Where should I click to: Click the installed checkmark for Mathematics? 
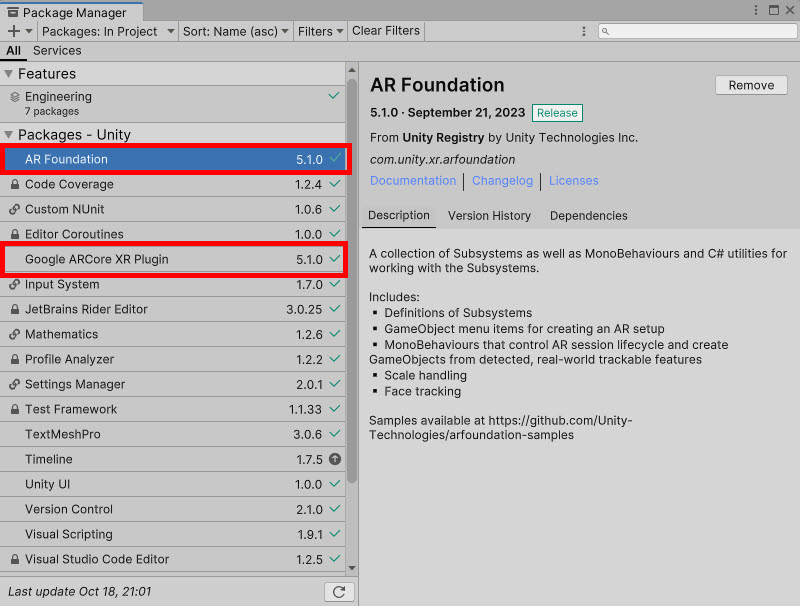[x=335, y=334]
